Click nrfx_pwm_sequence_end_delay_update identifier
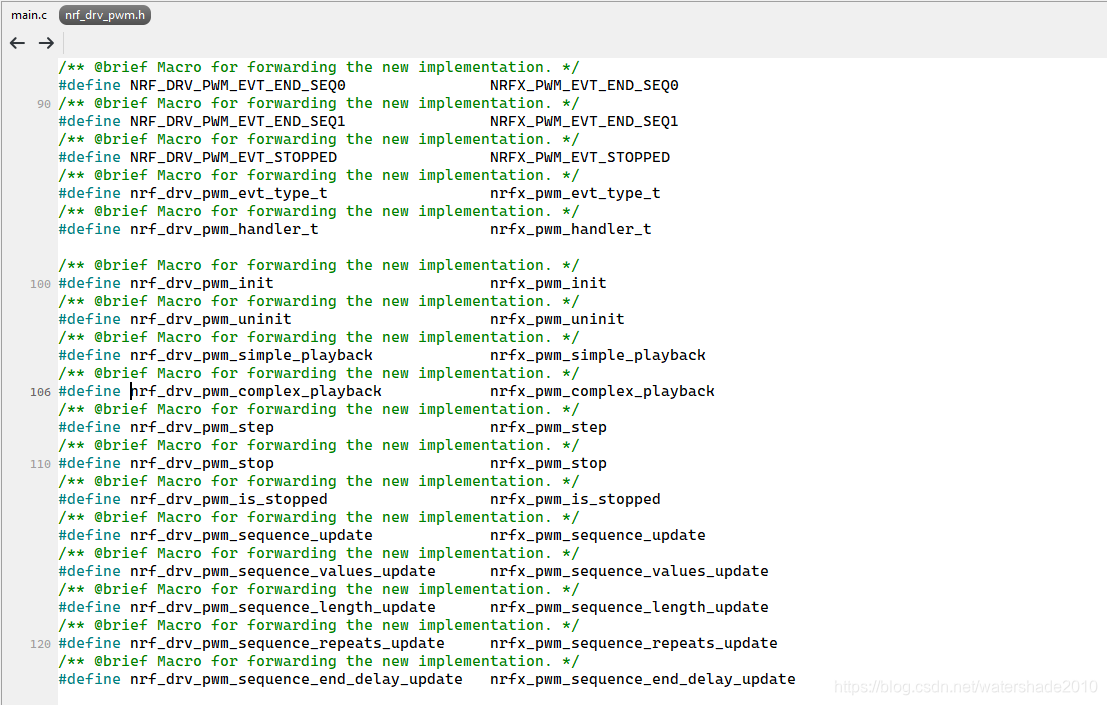Viewport: 1107px width, 705px height. [642, 679]
